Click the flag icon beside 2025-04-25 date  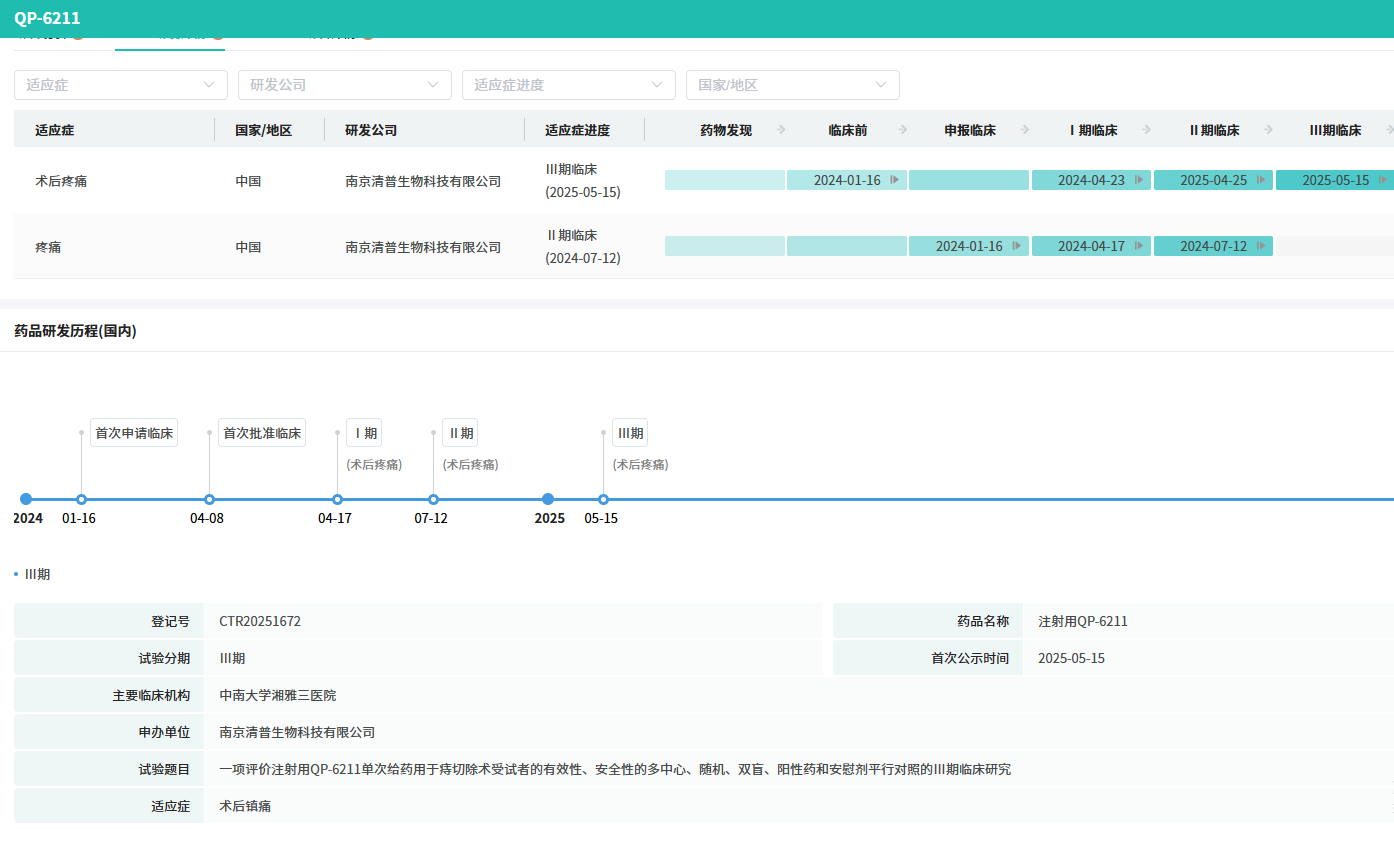[x=1260, y=180]
